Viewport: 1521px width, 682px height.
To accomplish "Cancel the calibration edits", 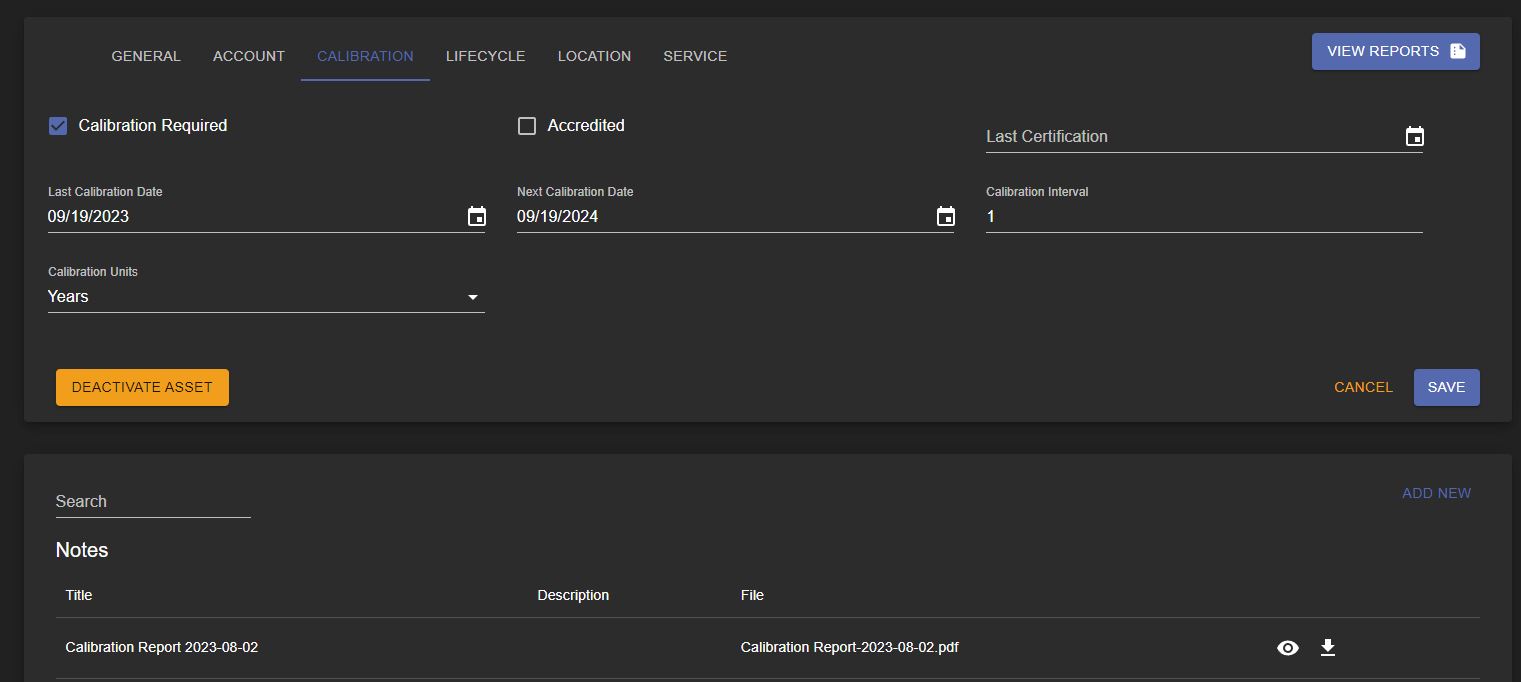I will (x=1363, y=387).
